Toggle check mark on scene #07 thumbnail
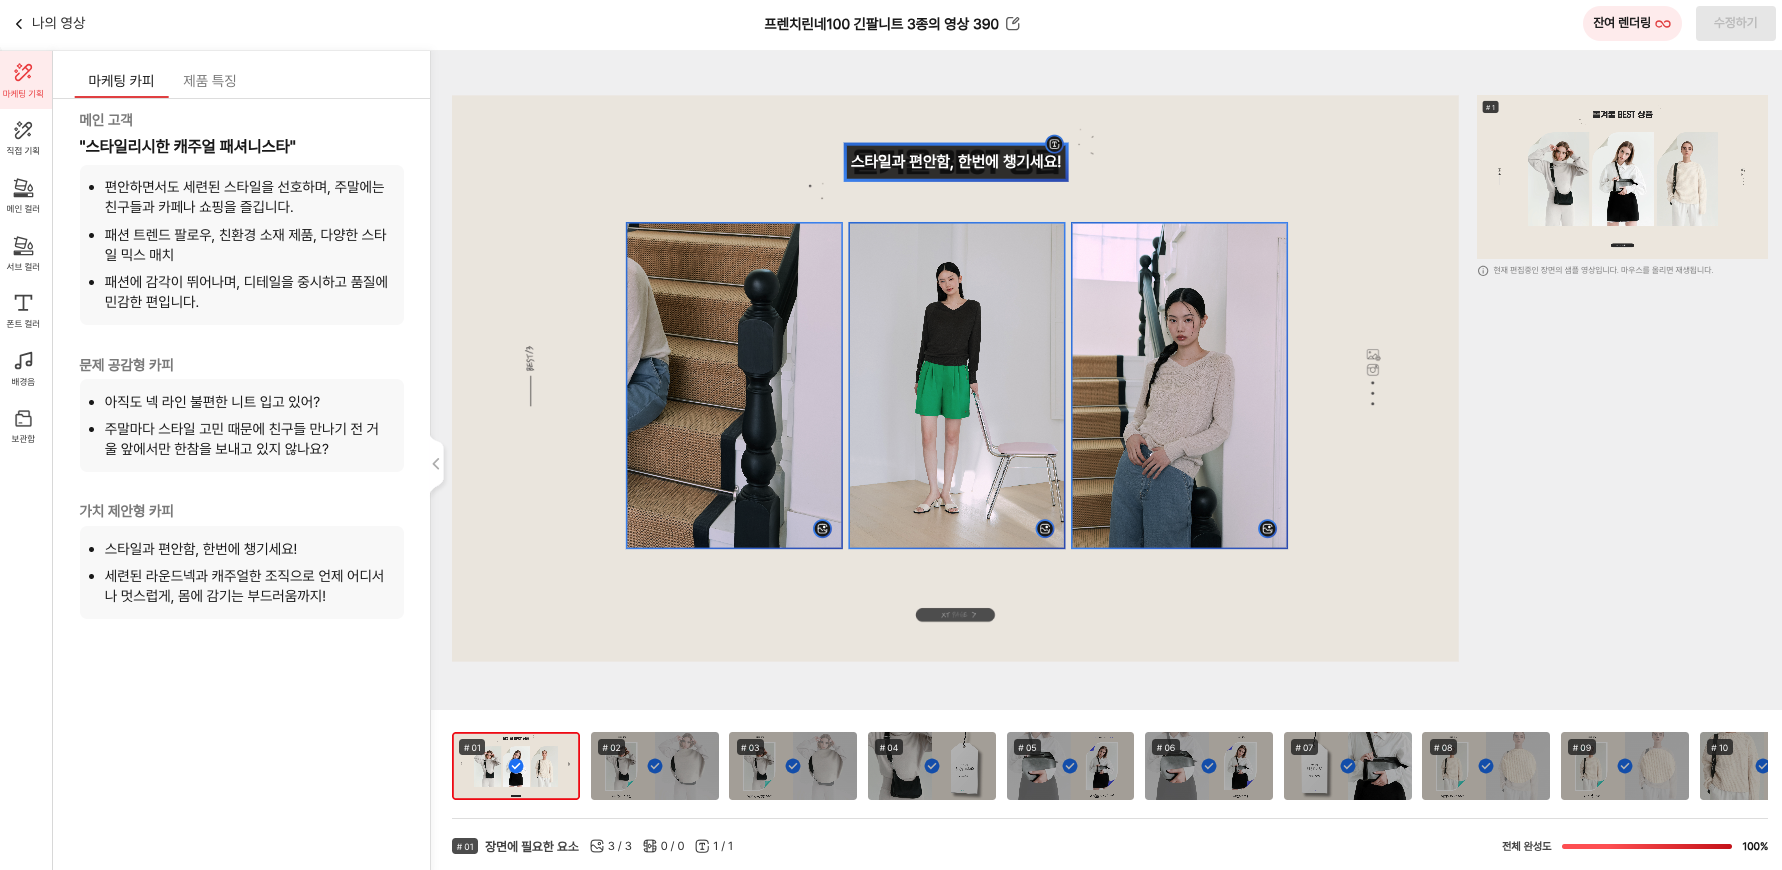The height and width of the screenshot is (870, 1782). [x=1348, y=766]
